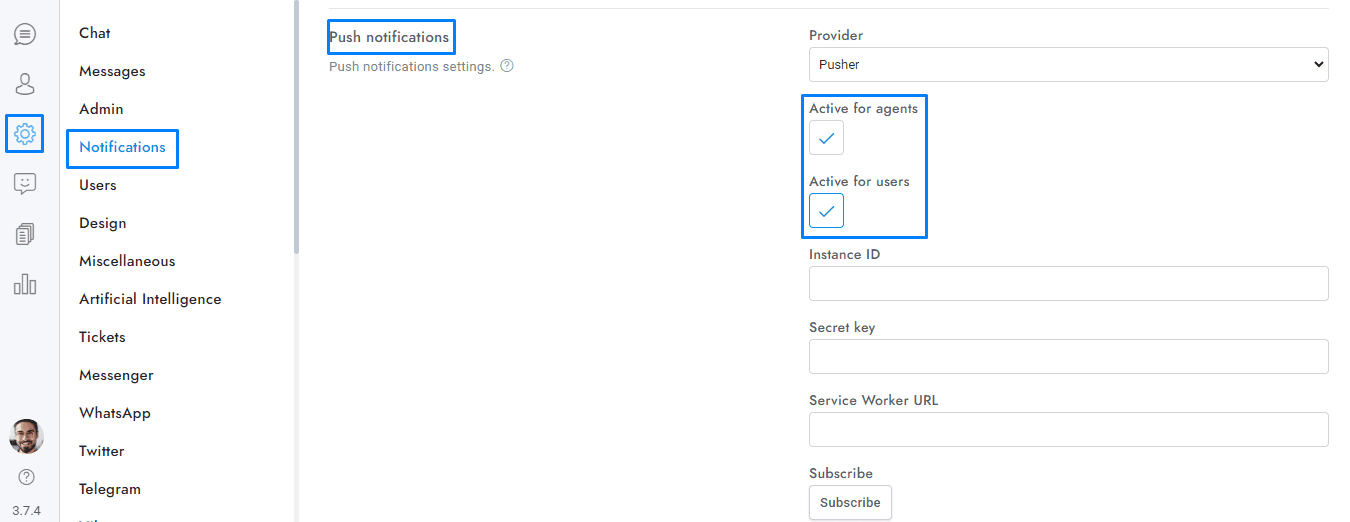Go to the WhatsApp settings tab

(115, 413)
